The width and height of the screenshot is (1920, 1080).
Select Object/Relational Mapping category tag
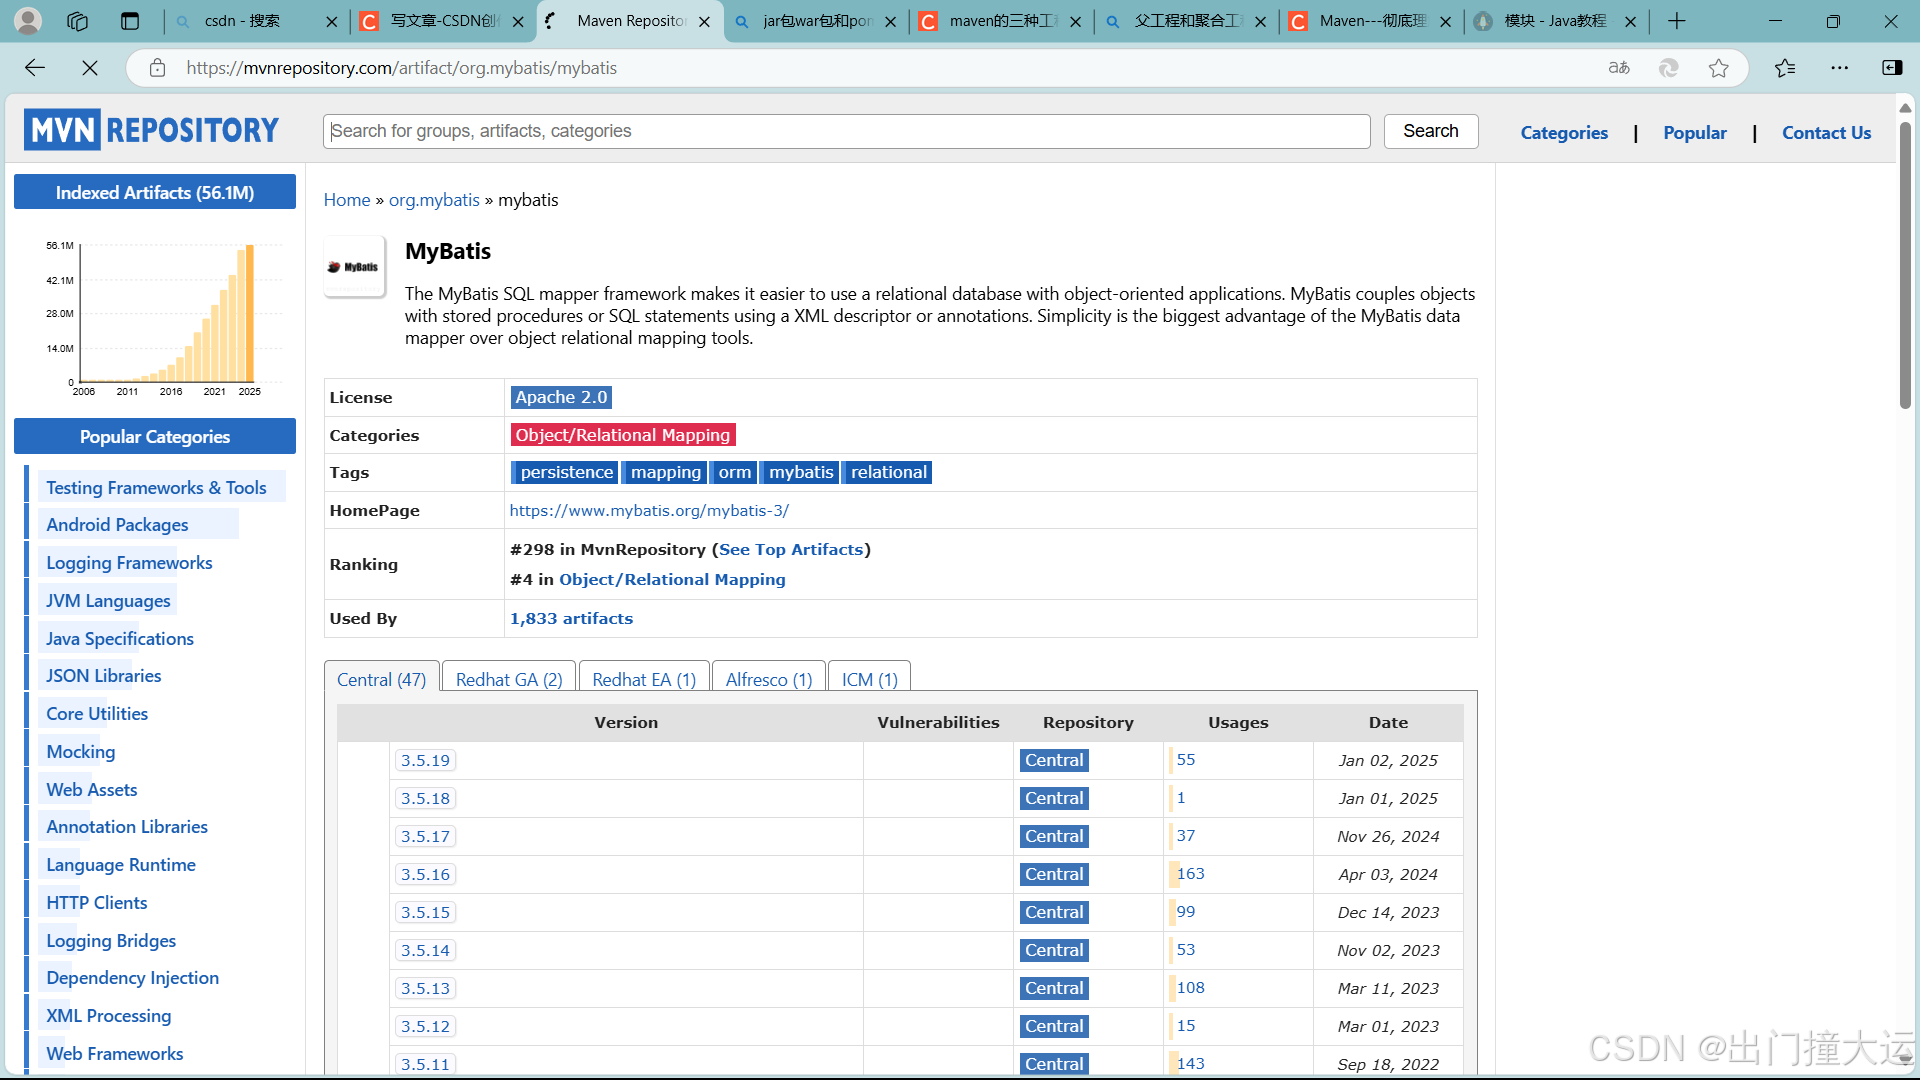622,435
